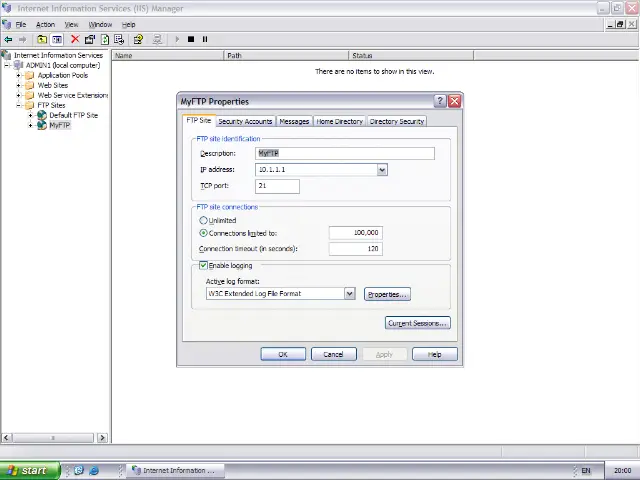Click the Up one level folder icon
This screenshot has height=480, width=640.
tap(42, 39)
